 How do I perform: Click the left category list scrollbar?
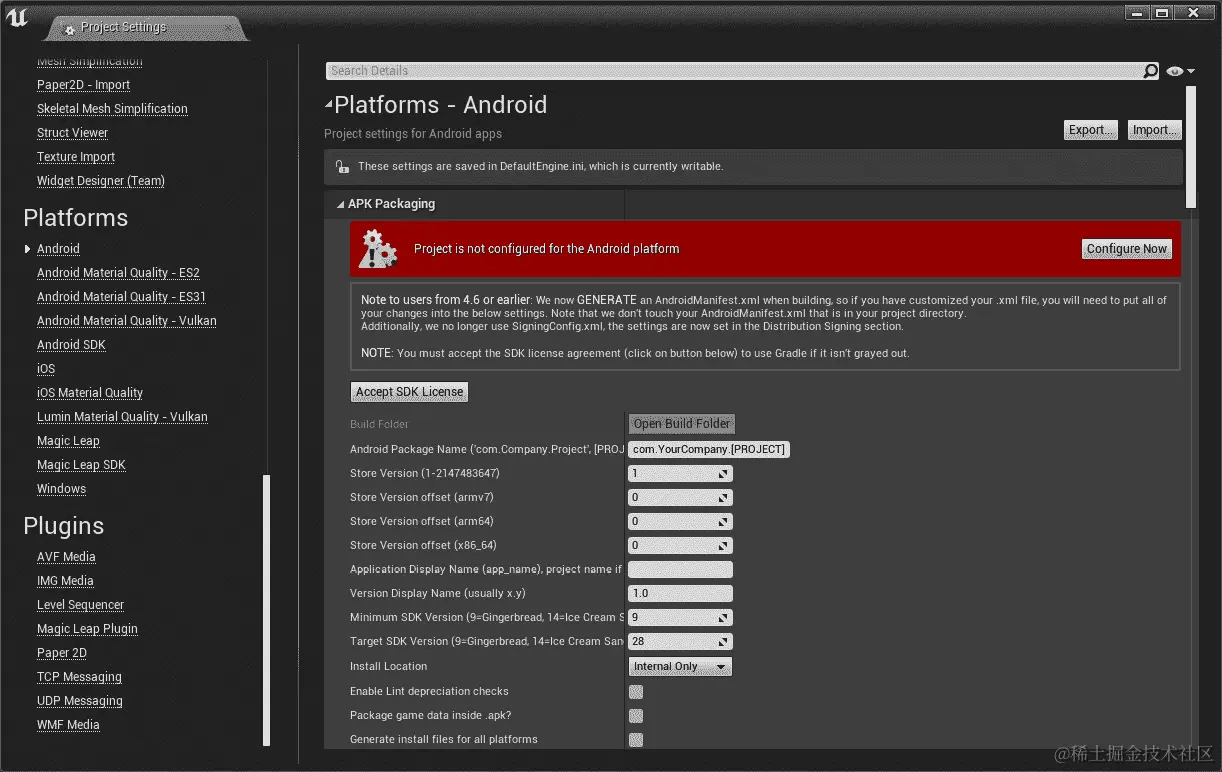[266, 610]
